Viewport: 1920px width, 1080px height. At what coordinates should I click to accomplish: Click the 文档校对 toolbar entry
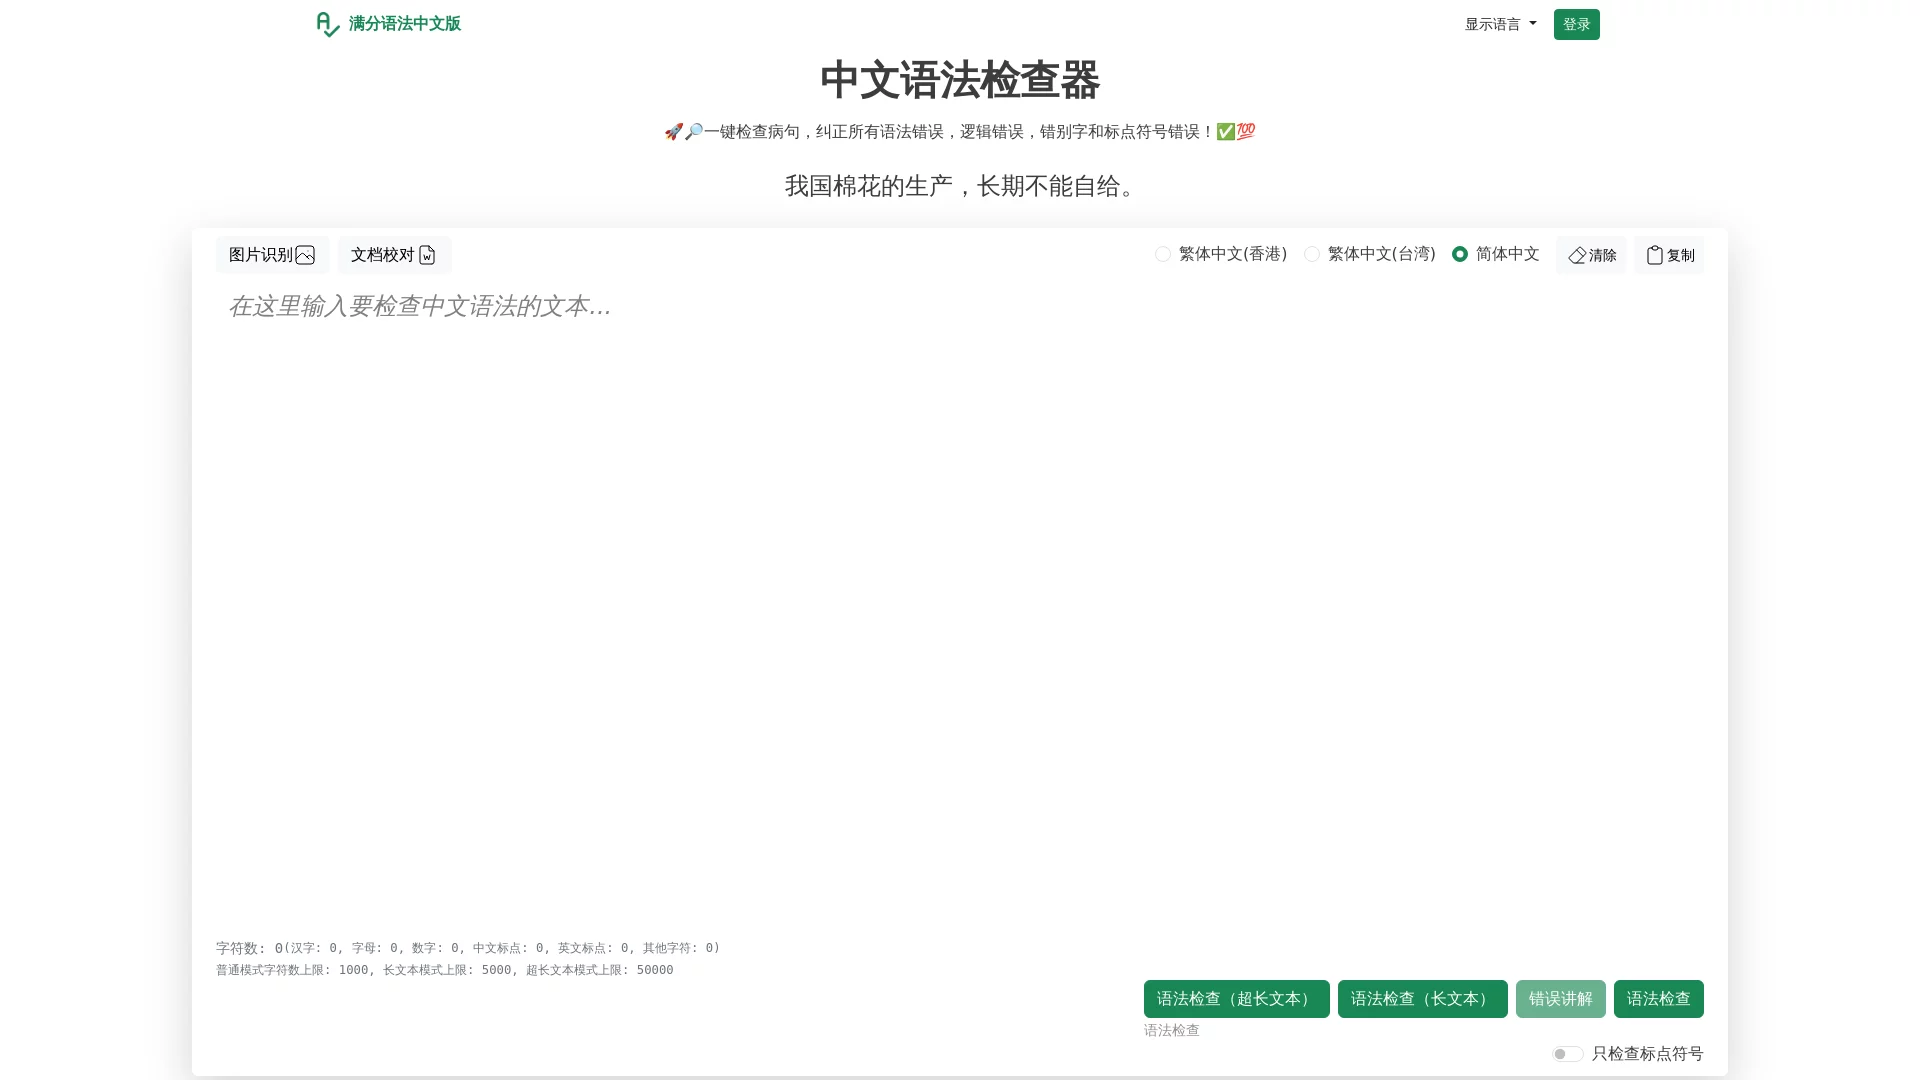(x=393, y=255)
